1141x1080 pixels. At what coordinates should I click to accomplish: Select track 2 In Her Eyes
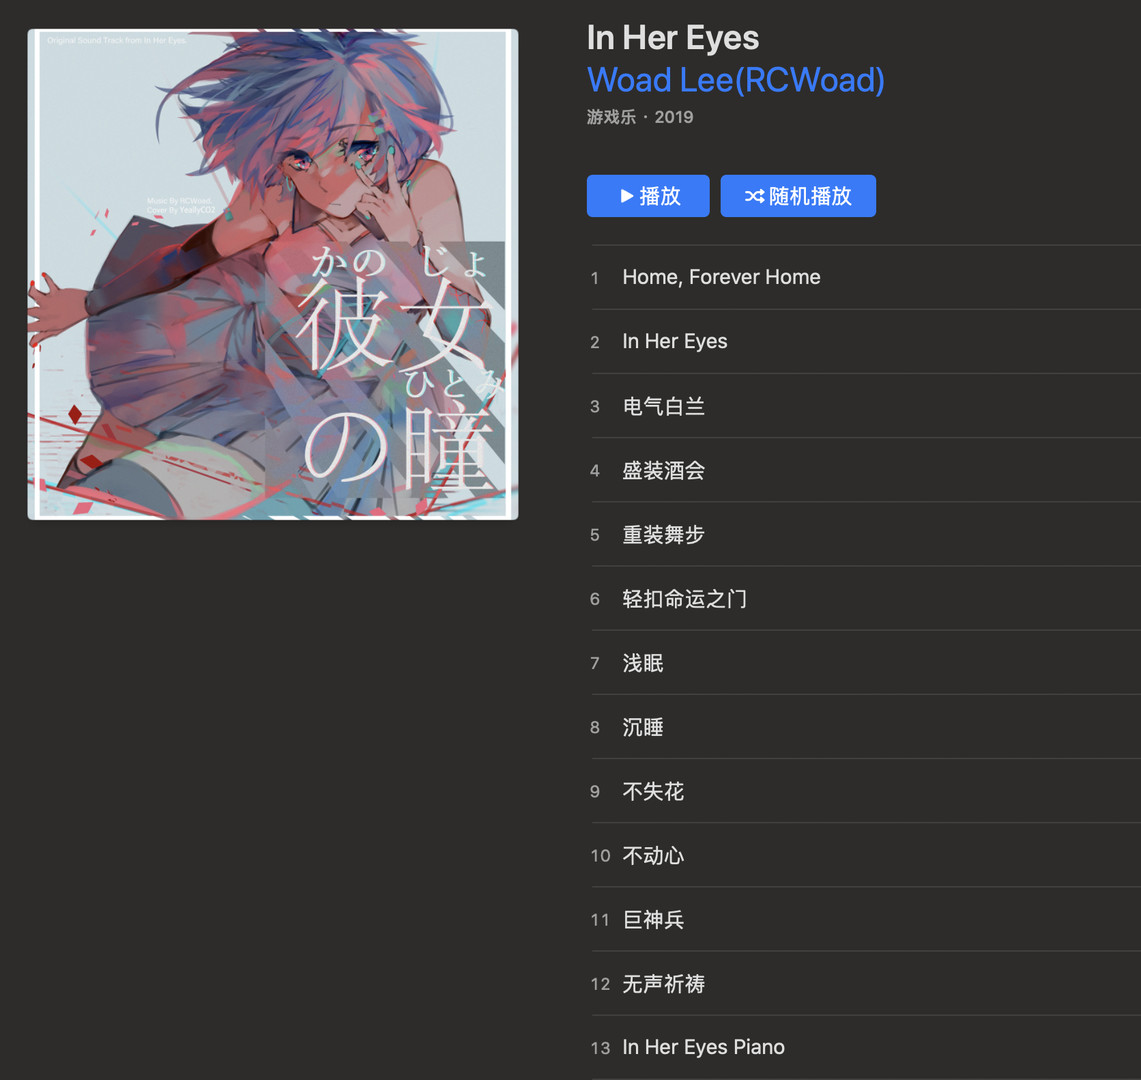coord(675,341)
